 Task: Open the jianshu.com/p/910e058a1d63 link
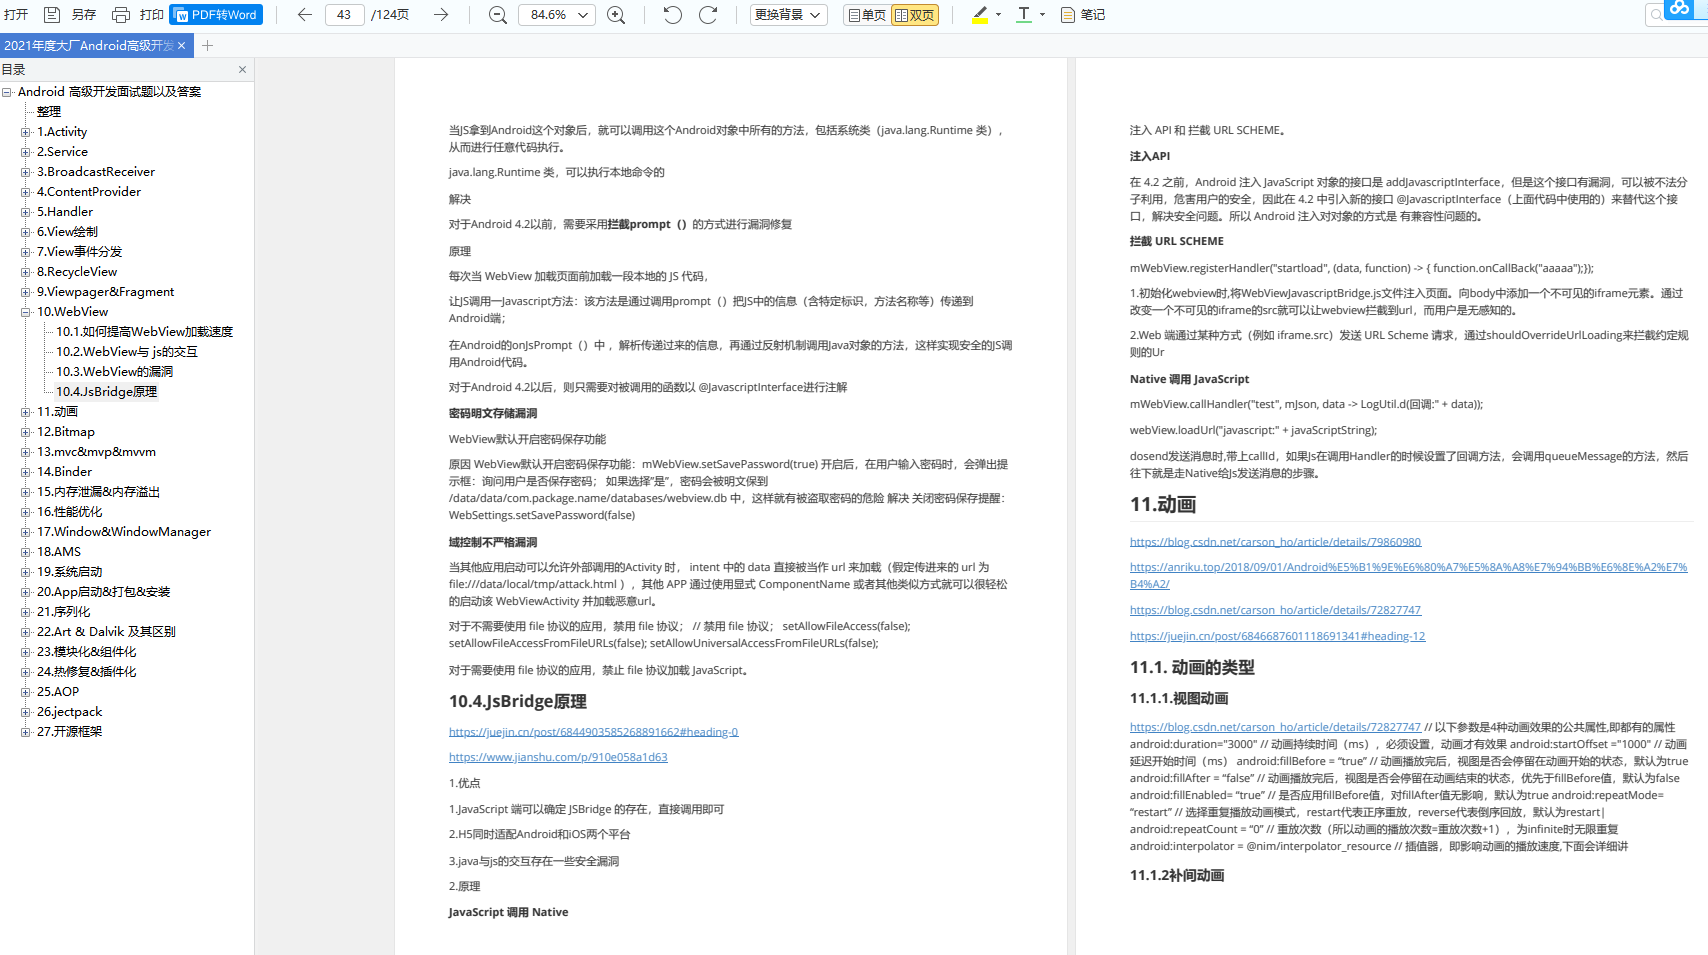[558, 757]
